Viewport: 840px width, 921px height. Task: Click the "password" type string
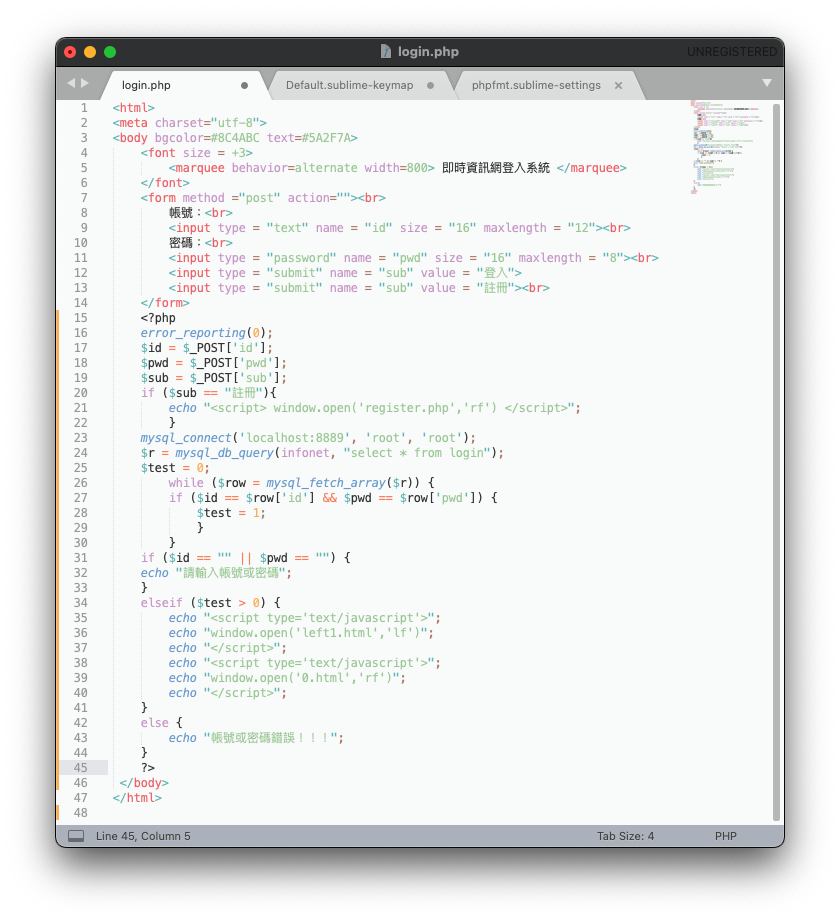point(301,257)
